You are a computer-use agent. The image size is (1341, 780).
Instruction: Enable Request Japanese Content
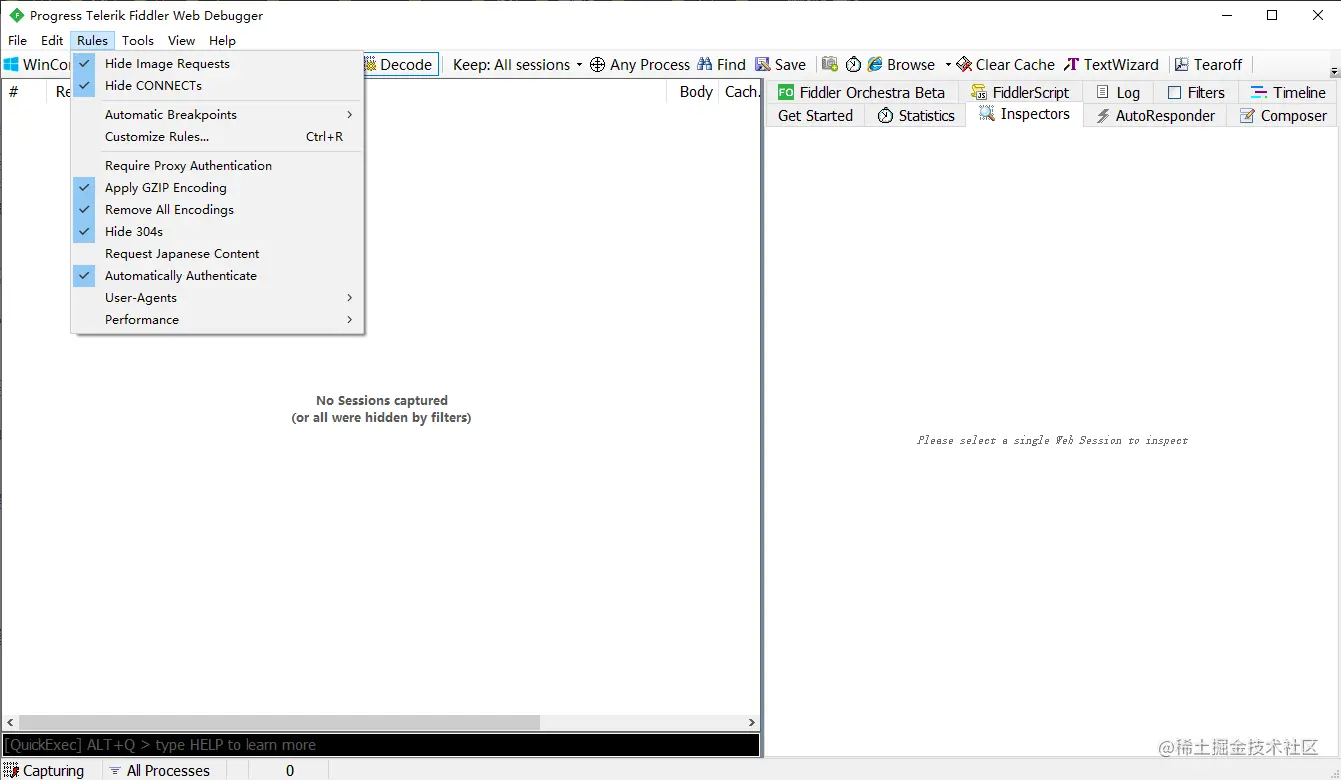point(217,254)
